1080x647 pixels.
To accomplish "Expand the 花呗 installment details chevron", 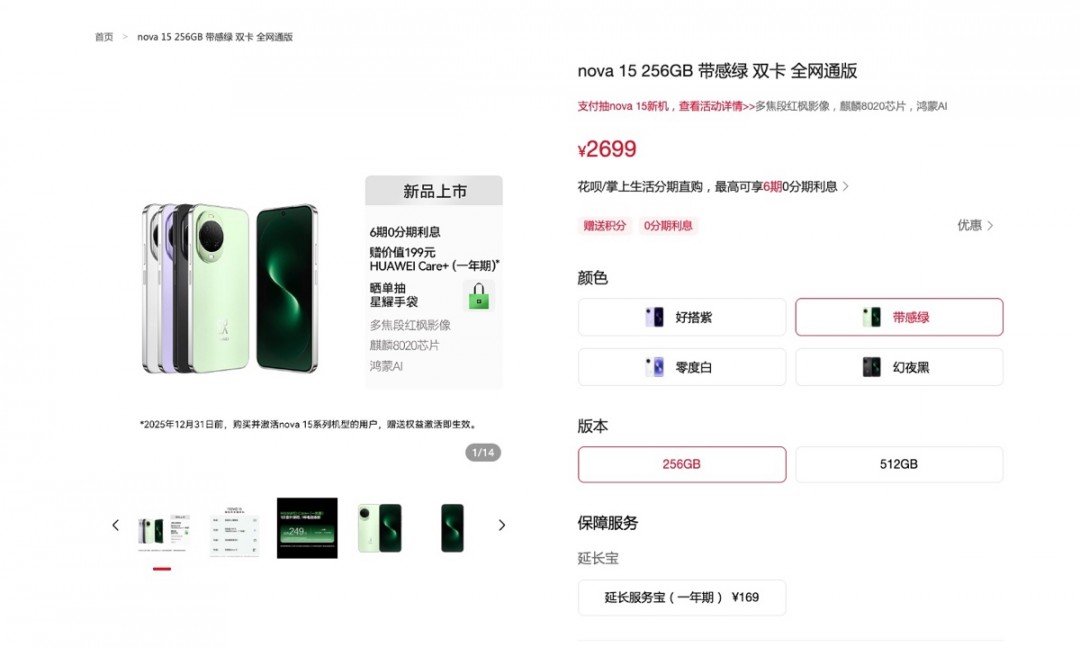I will pyautogui.click(x=846, y=187).
